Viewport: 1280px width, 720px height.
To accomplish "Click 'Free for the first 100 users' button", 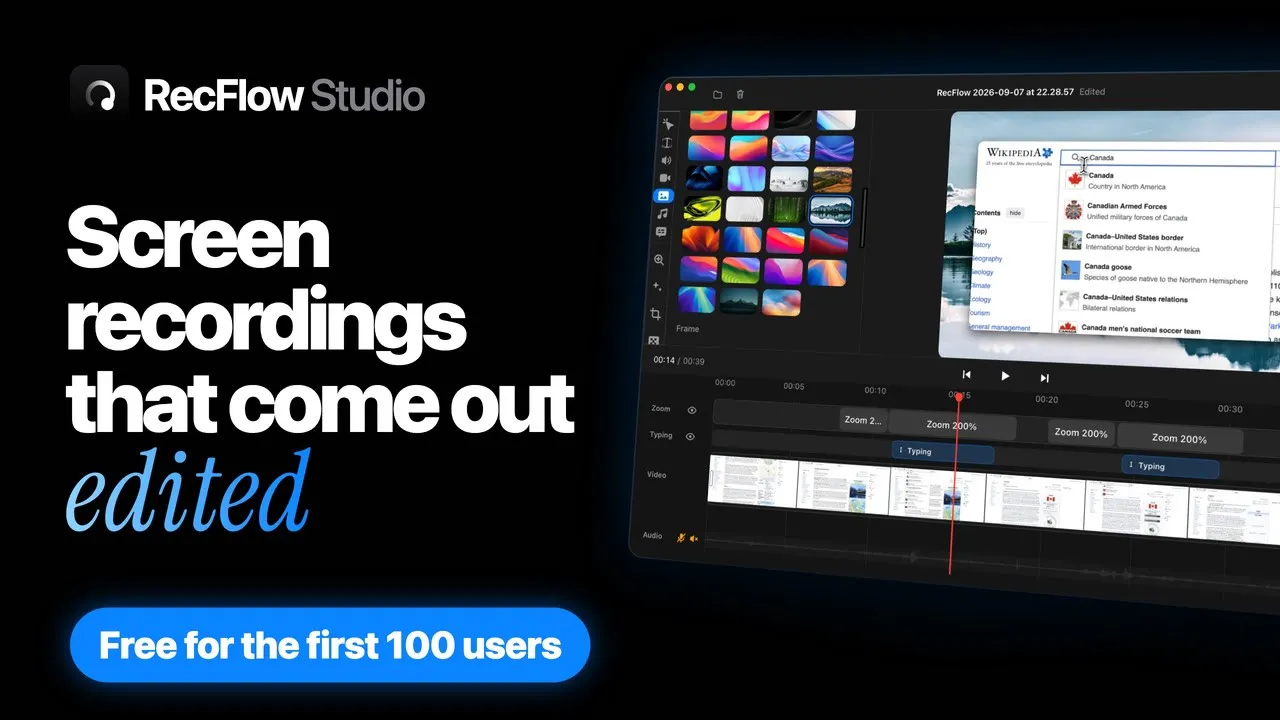I will point(330,645).
